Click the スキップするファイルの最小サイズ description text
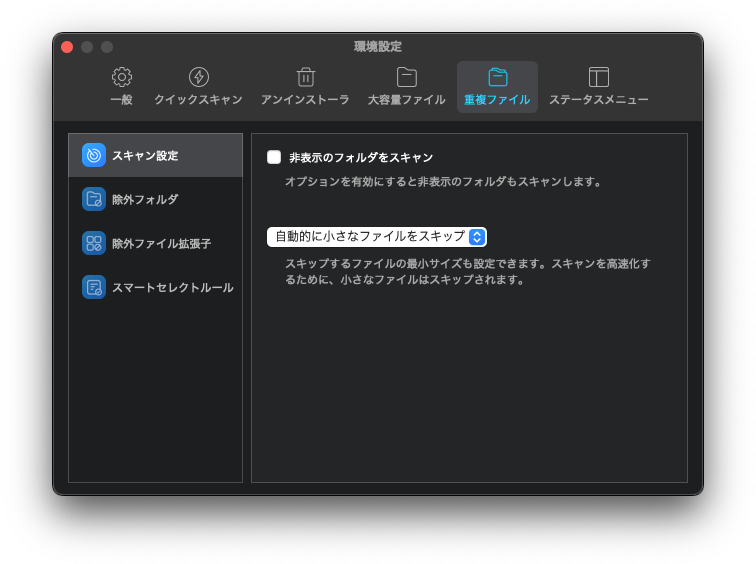This screenshot has height=564, width=756. pyautogui.click(x=468, y=271)
